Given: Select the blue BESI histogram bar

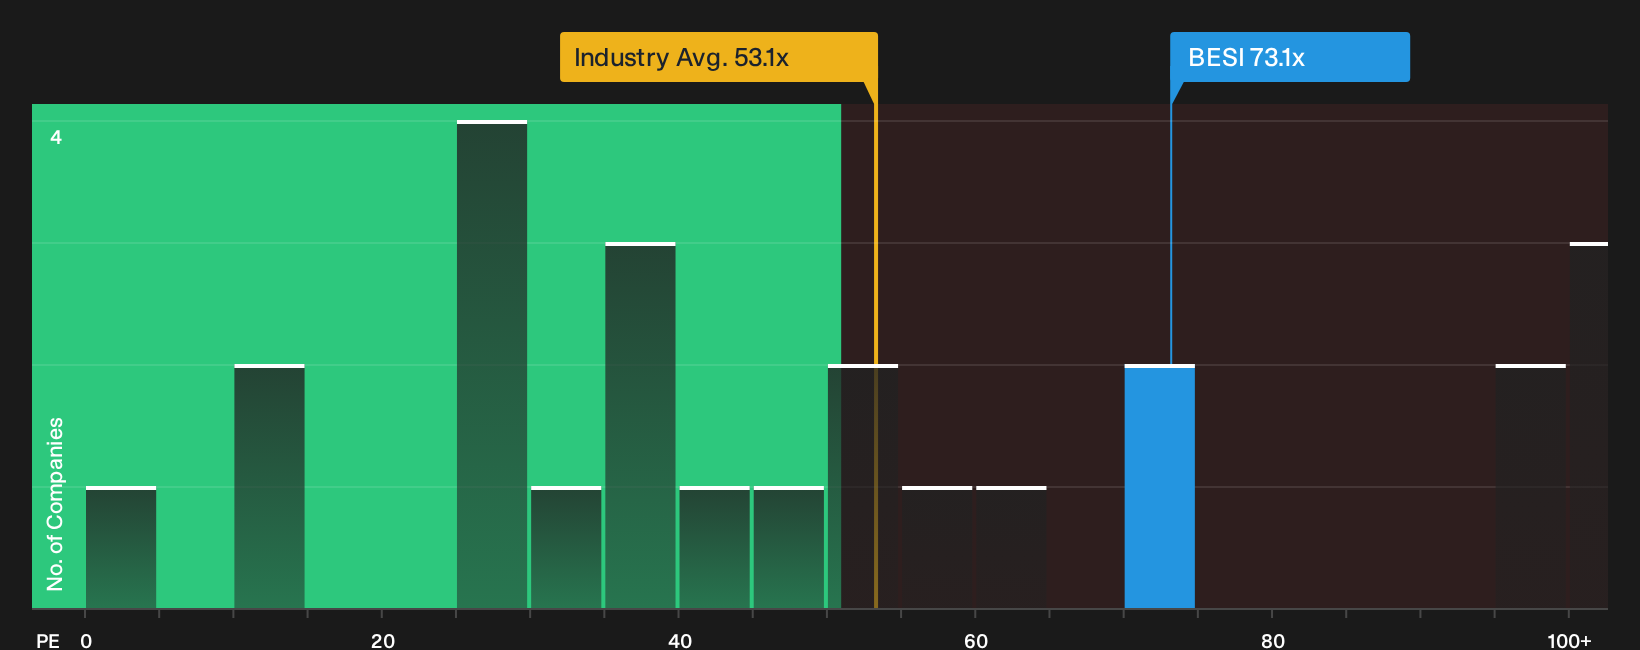Looking at the screenshot, I should point(1160,487).
